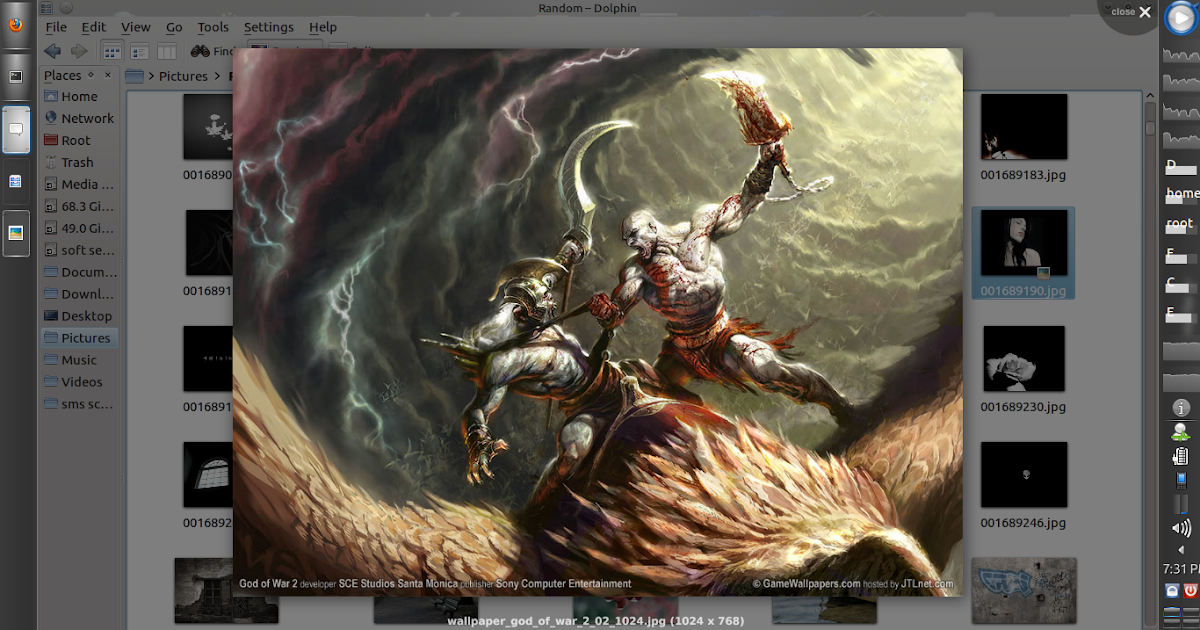Launch Firefox from the left panel
The image size is (1200, 630).
tap(16, 25)
